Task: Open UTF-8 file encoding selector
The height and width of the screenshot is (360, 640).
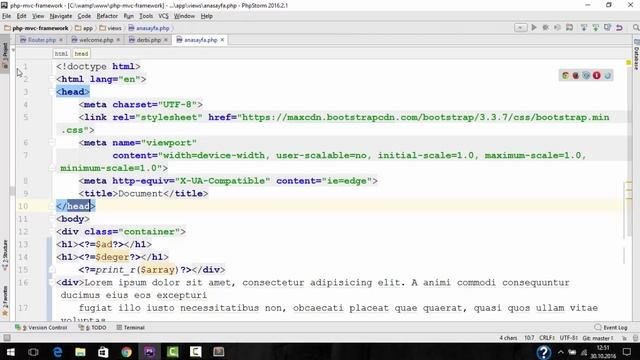Action: (569, 338)
